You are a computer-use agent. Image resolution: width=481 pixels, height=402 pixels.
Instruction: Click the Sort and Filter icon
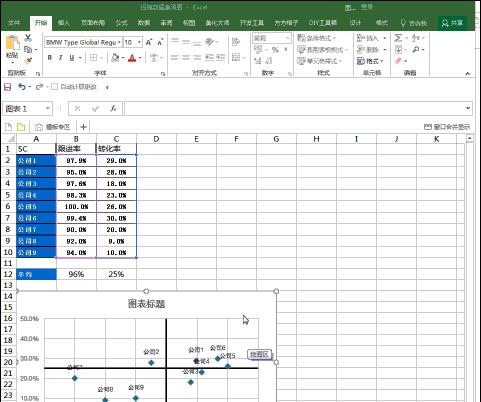point(416,38)
